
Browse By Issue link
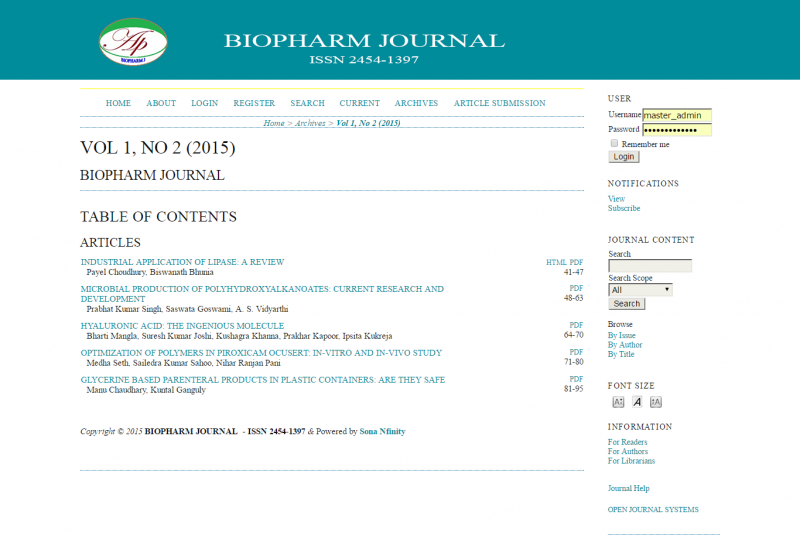pyautogui.click(x=621, y=335)
